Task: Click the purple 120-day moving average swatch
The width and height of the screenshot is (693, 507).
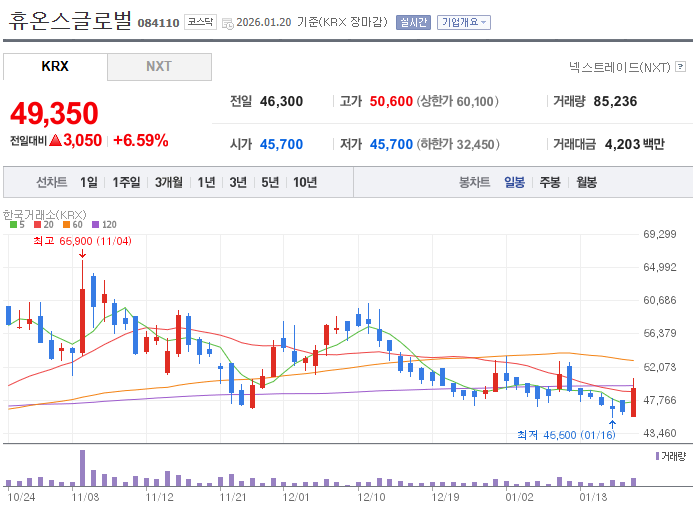Action: (95, 225)
